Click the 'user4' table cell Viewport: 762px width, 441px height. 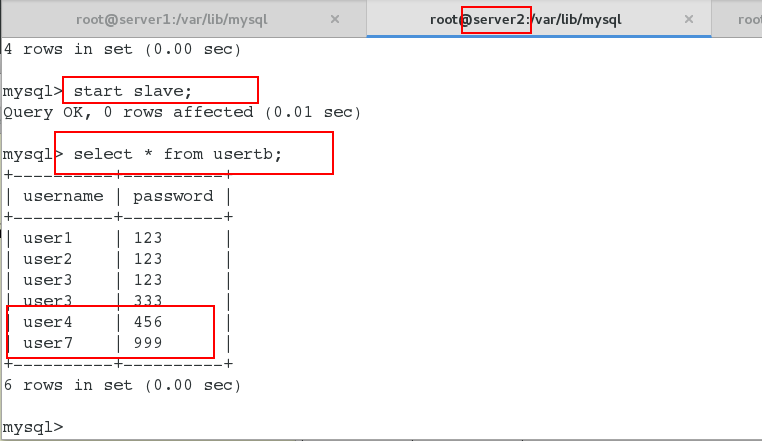click(x=48, y=322)
